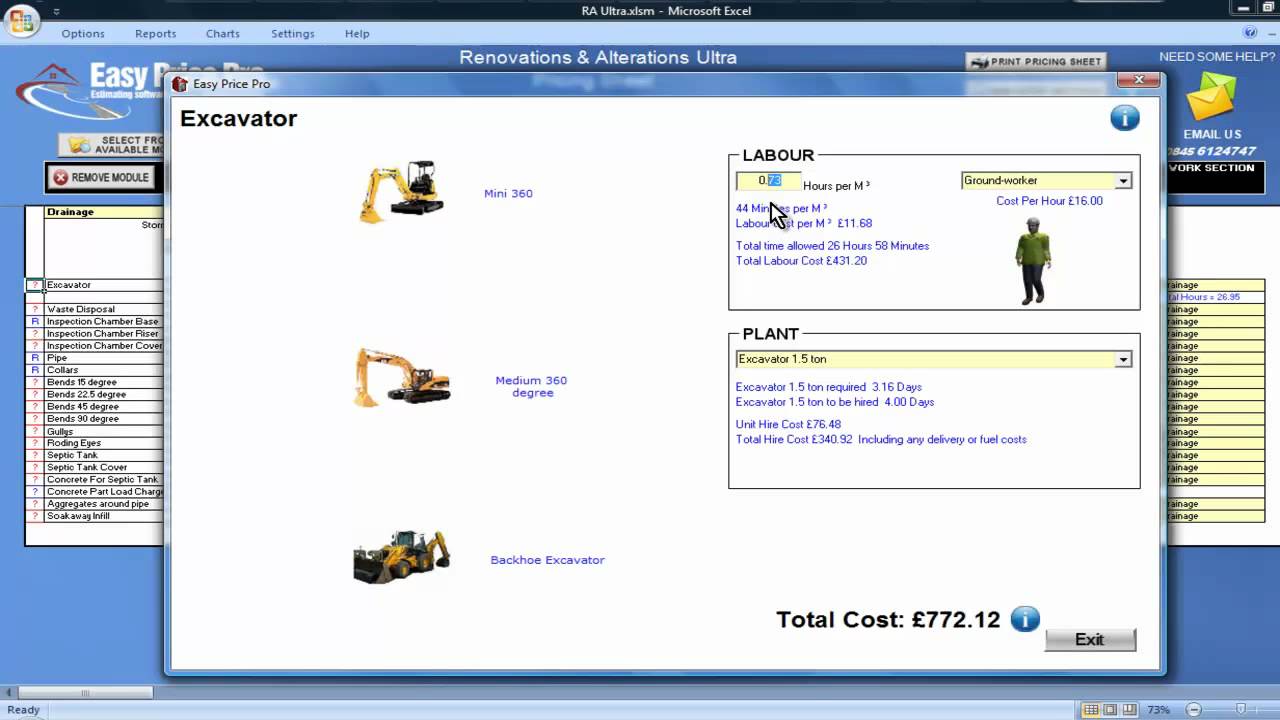Click the Septic Tank Cover row
This screenshot has width=1280, height=720.
[x=104, y=467]
